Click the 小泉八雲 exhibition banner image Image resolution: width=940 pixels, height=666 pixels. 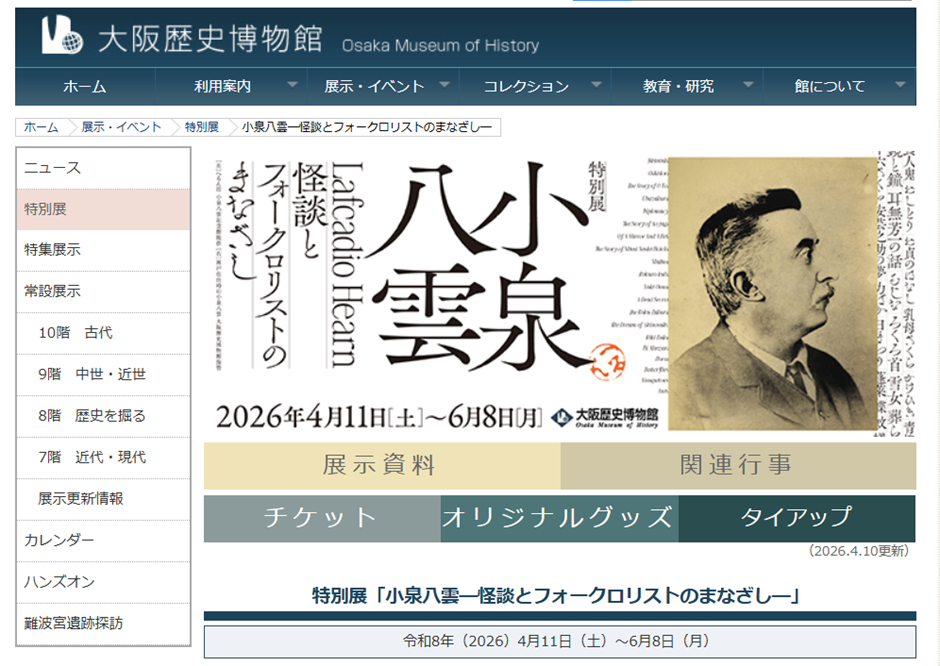(x=559, y=294)
